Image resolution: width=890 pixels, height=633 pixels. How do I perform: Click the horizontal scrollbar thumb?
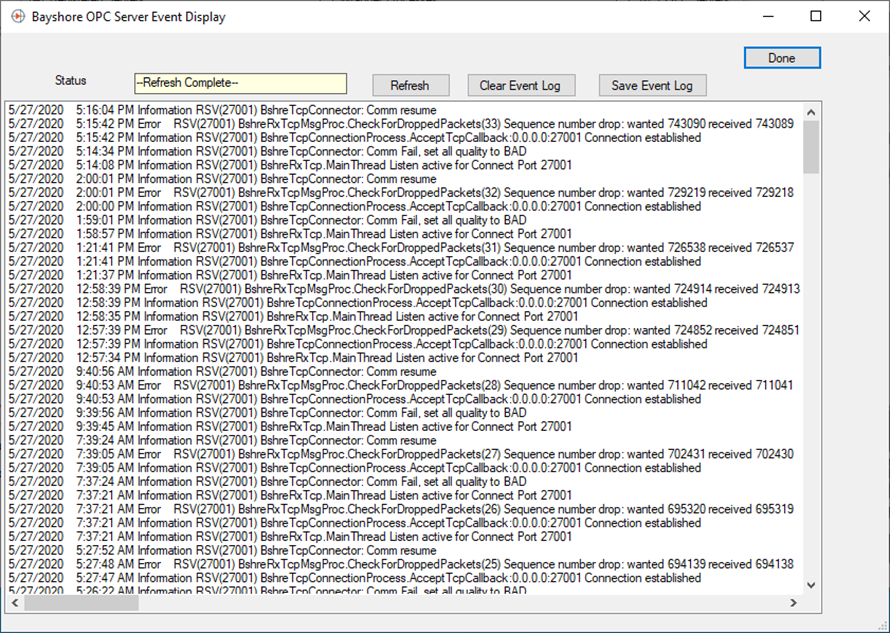(x=81, y=603)
